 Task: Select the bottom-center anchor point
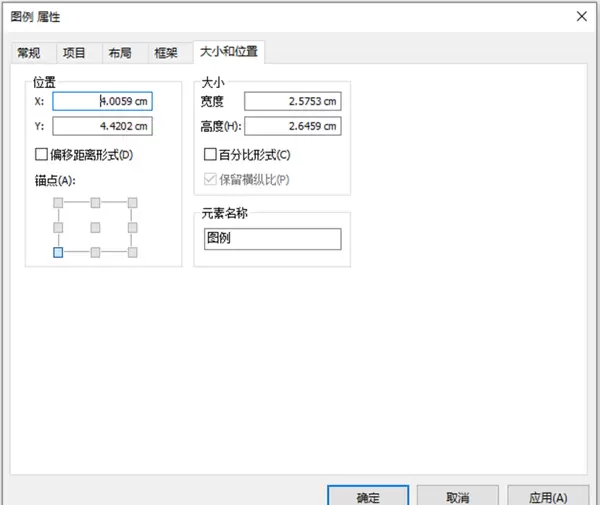click(95, 252)
